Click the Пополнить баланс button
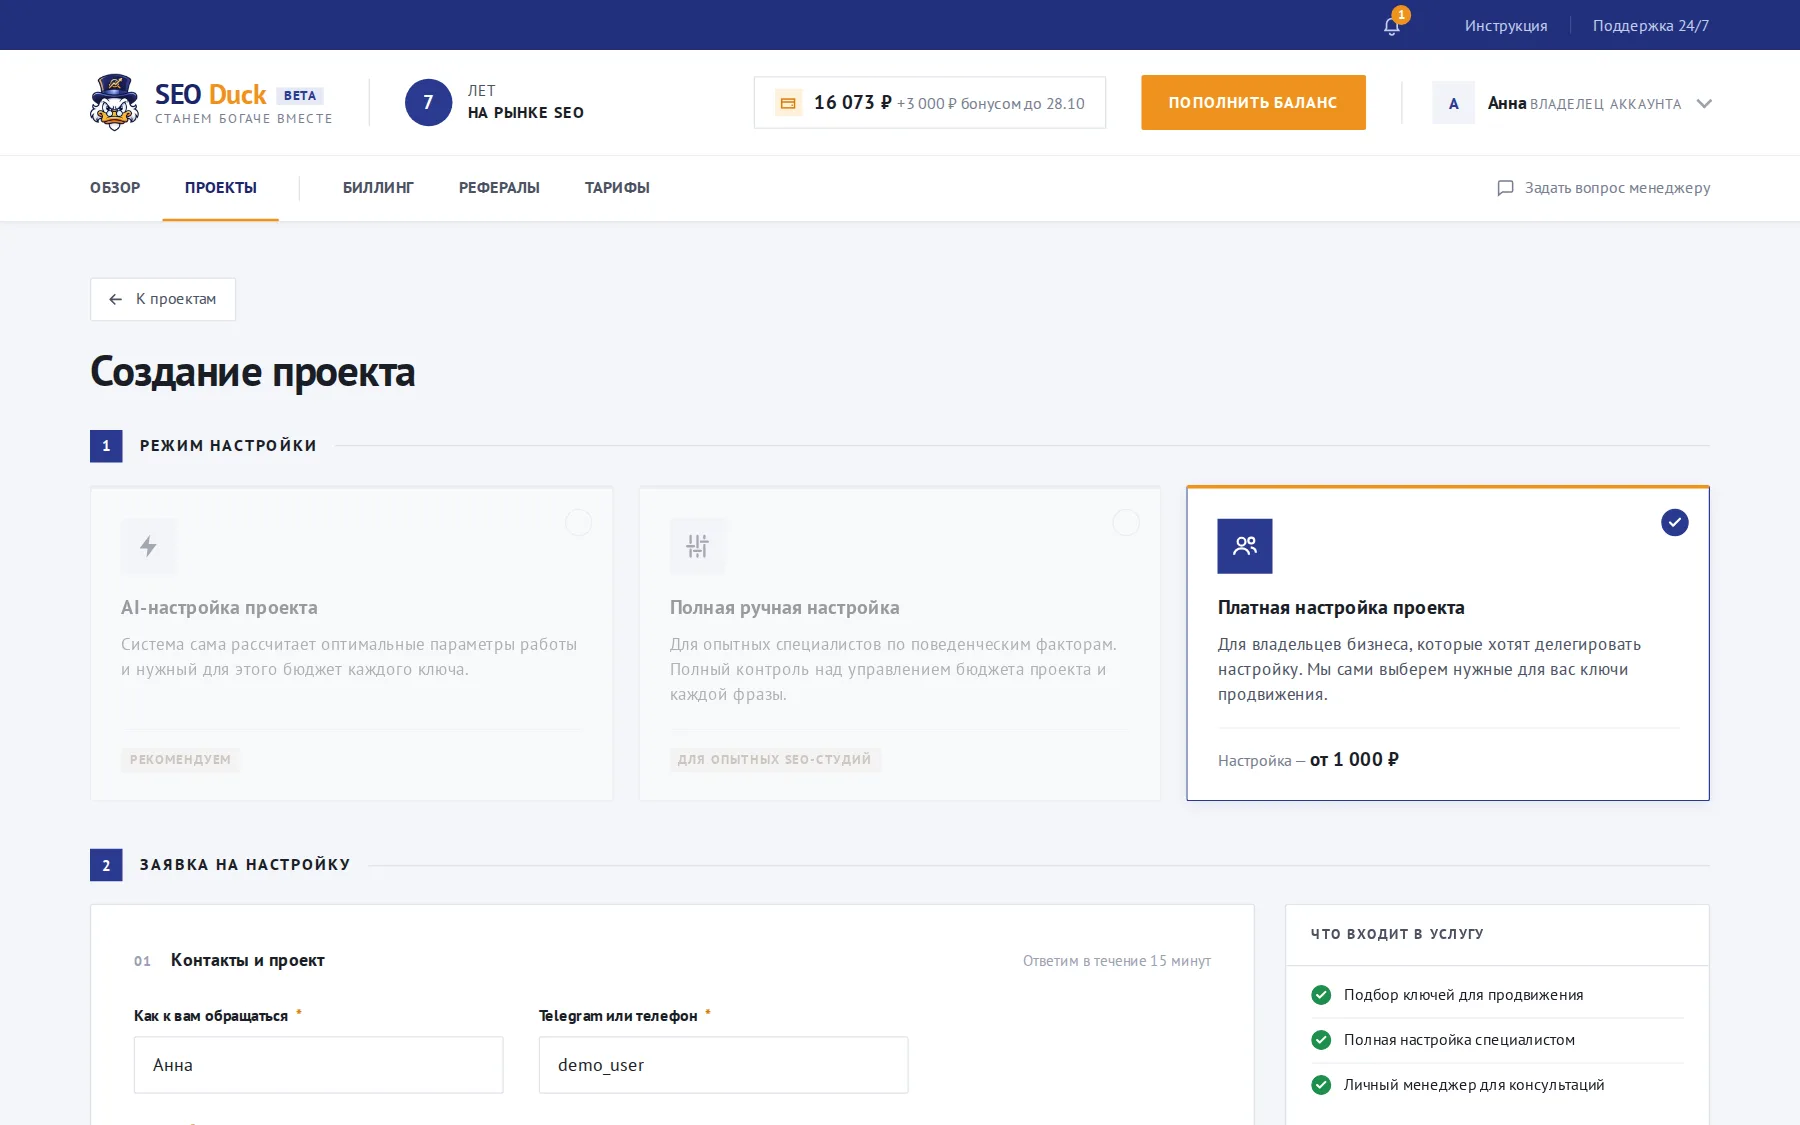Image resolution: width=1800 pixels, height=1125 pixels. pos(1253,102)
